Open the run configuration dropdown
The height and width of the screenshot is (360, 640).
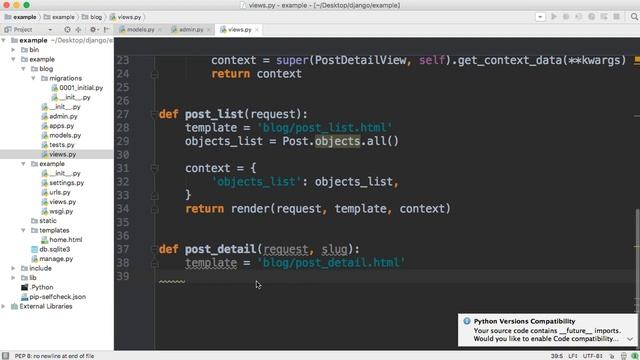(x=540, y=17)
